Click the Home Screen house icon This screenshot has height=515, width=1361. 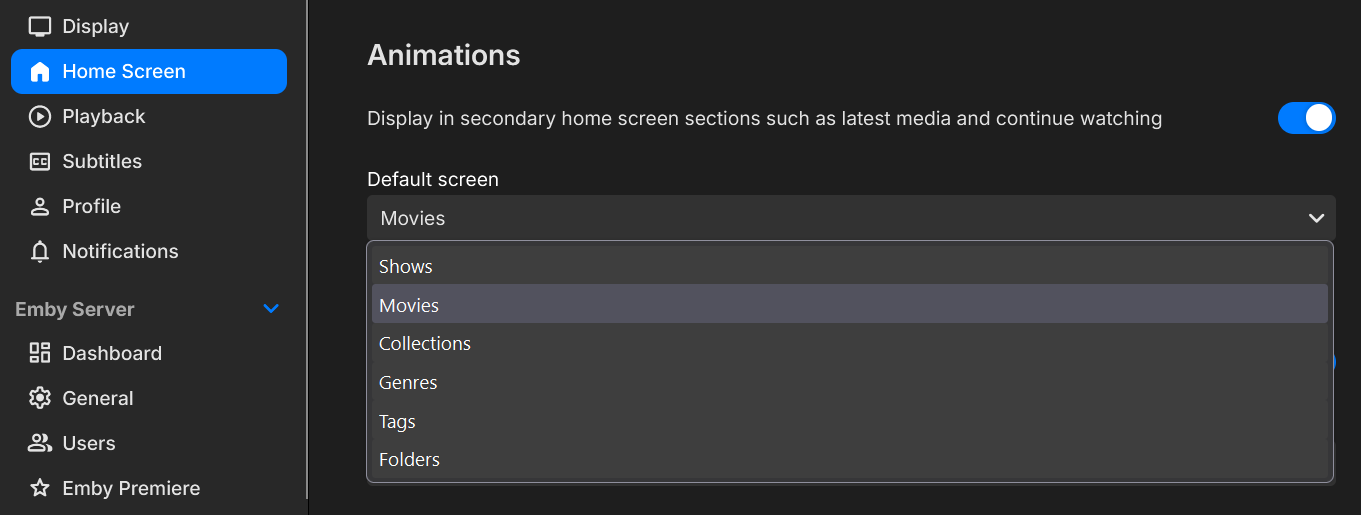40,72
